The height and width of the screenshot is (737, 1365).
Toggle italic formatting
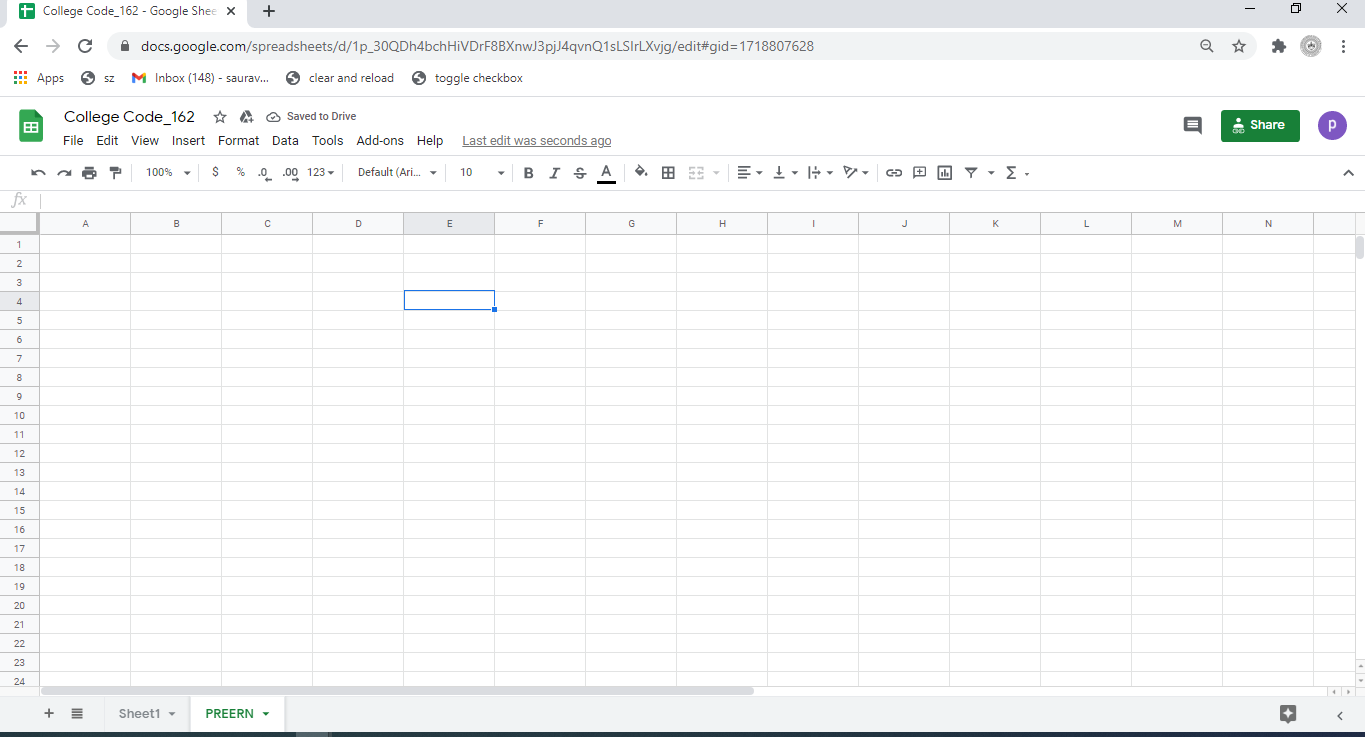point(554,173)
